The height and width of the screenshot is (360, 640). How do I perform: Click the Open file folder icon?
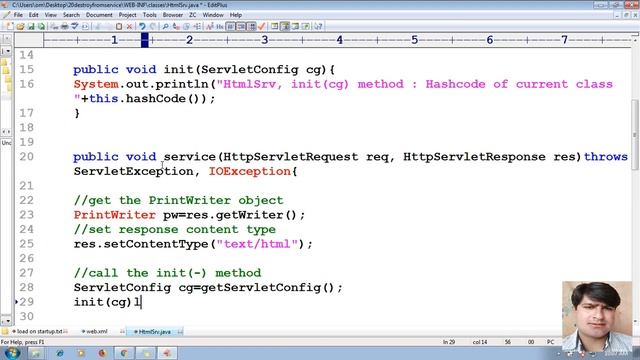pyautogui.click(x=20, y=27)
